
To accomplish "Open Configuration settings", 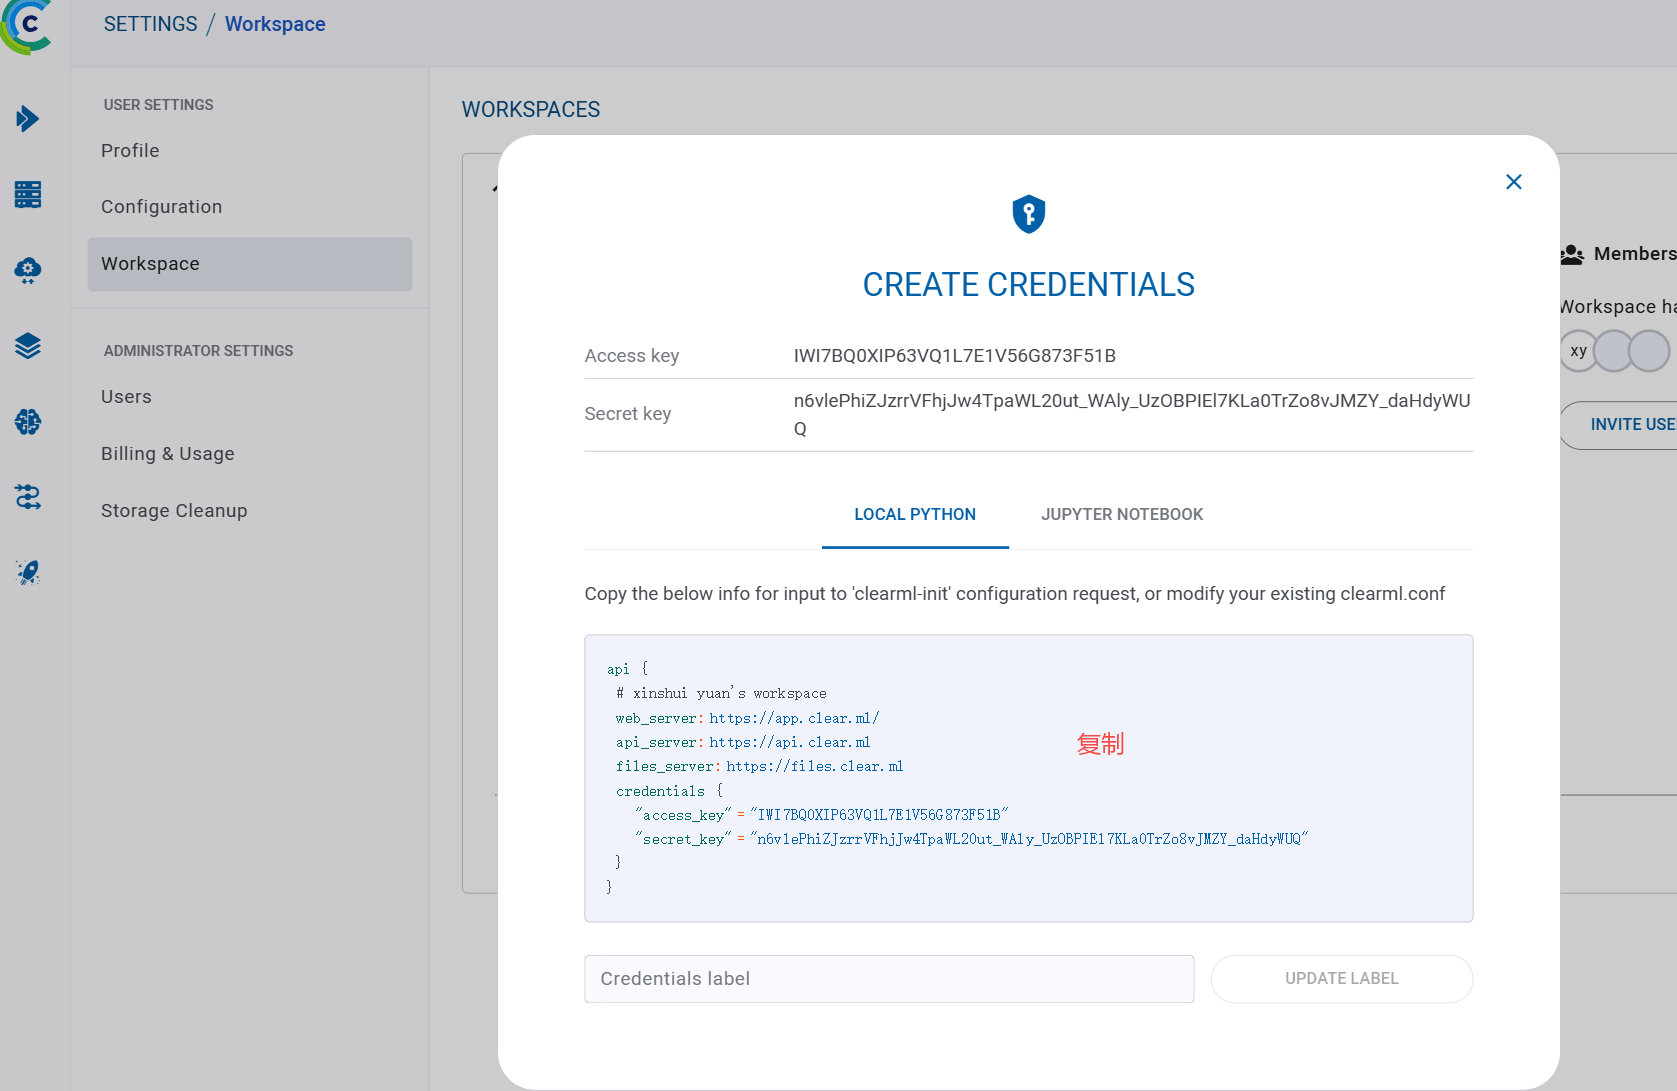I will pyautogui.click(x=162, y=207).
